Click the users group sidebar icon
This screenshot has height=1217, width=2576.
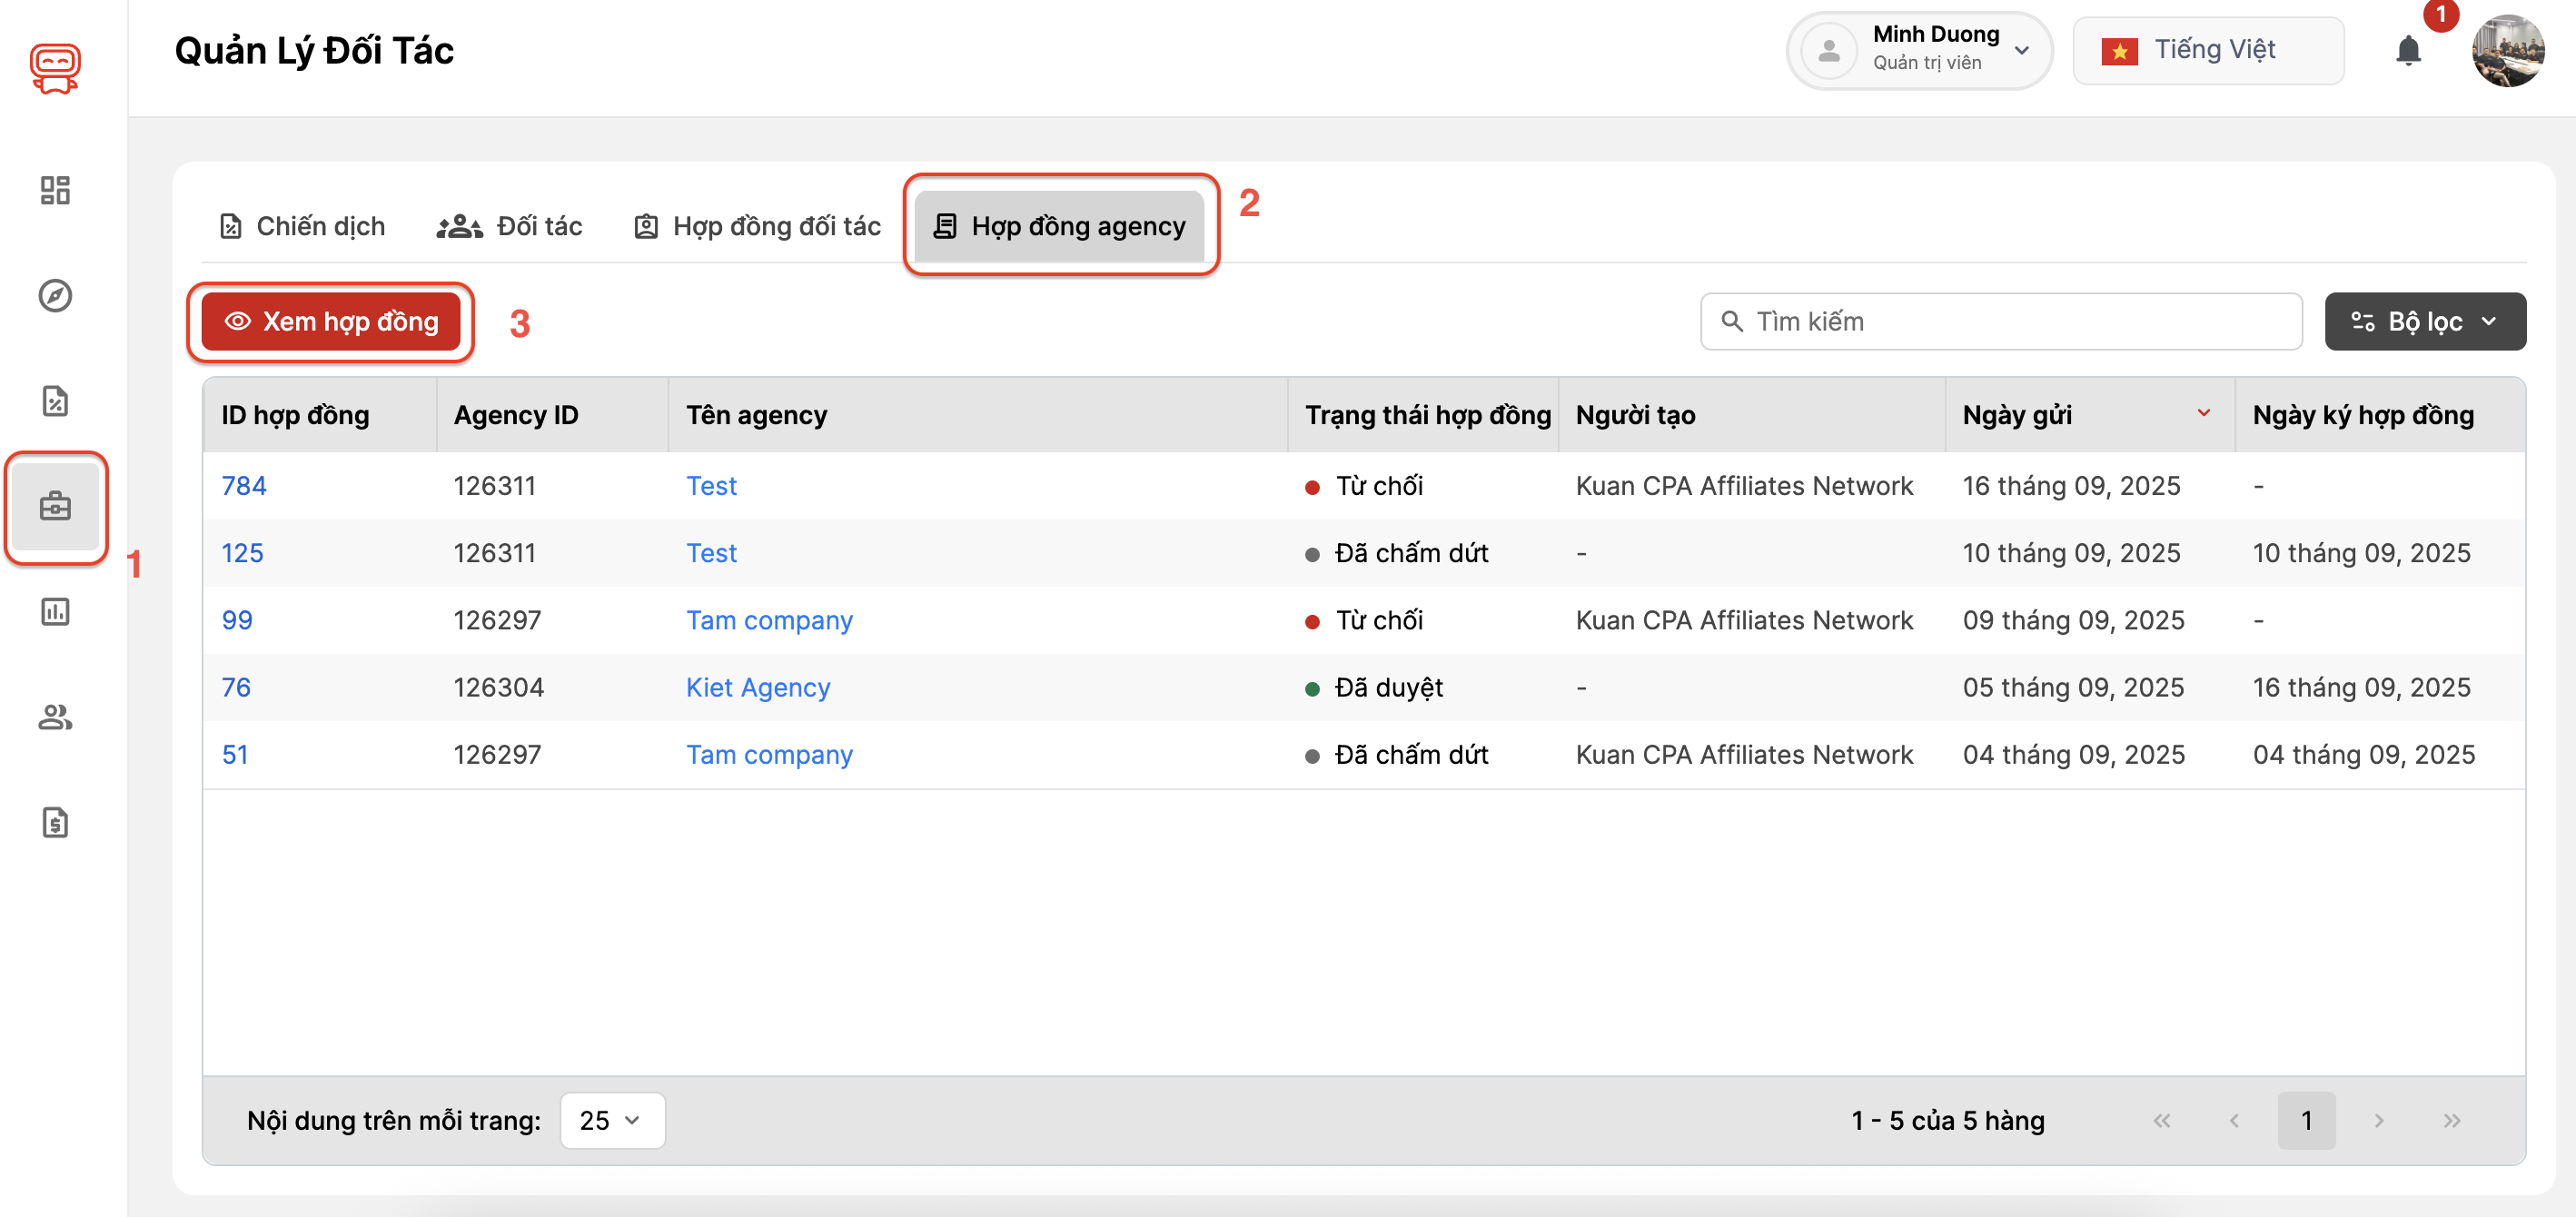point(55,717)
